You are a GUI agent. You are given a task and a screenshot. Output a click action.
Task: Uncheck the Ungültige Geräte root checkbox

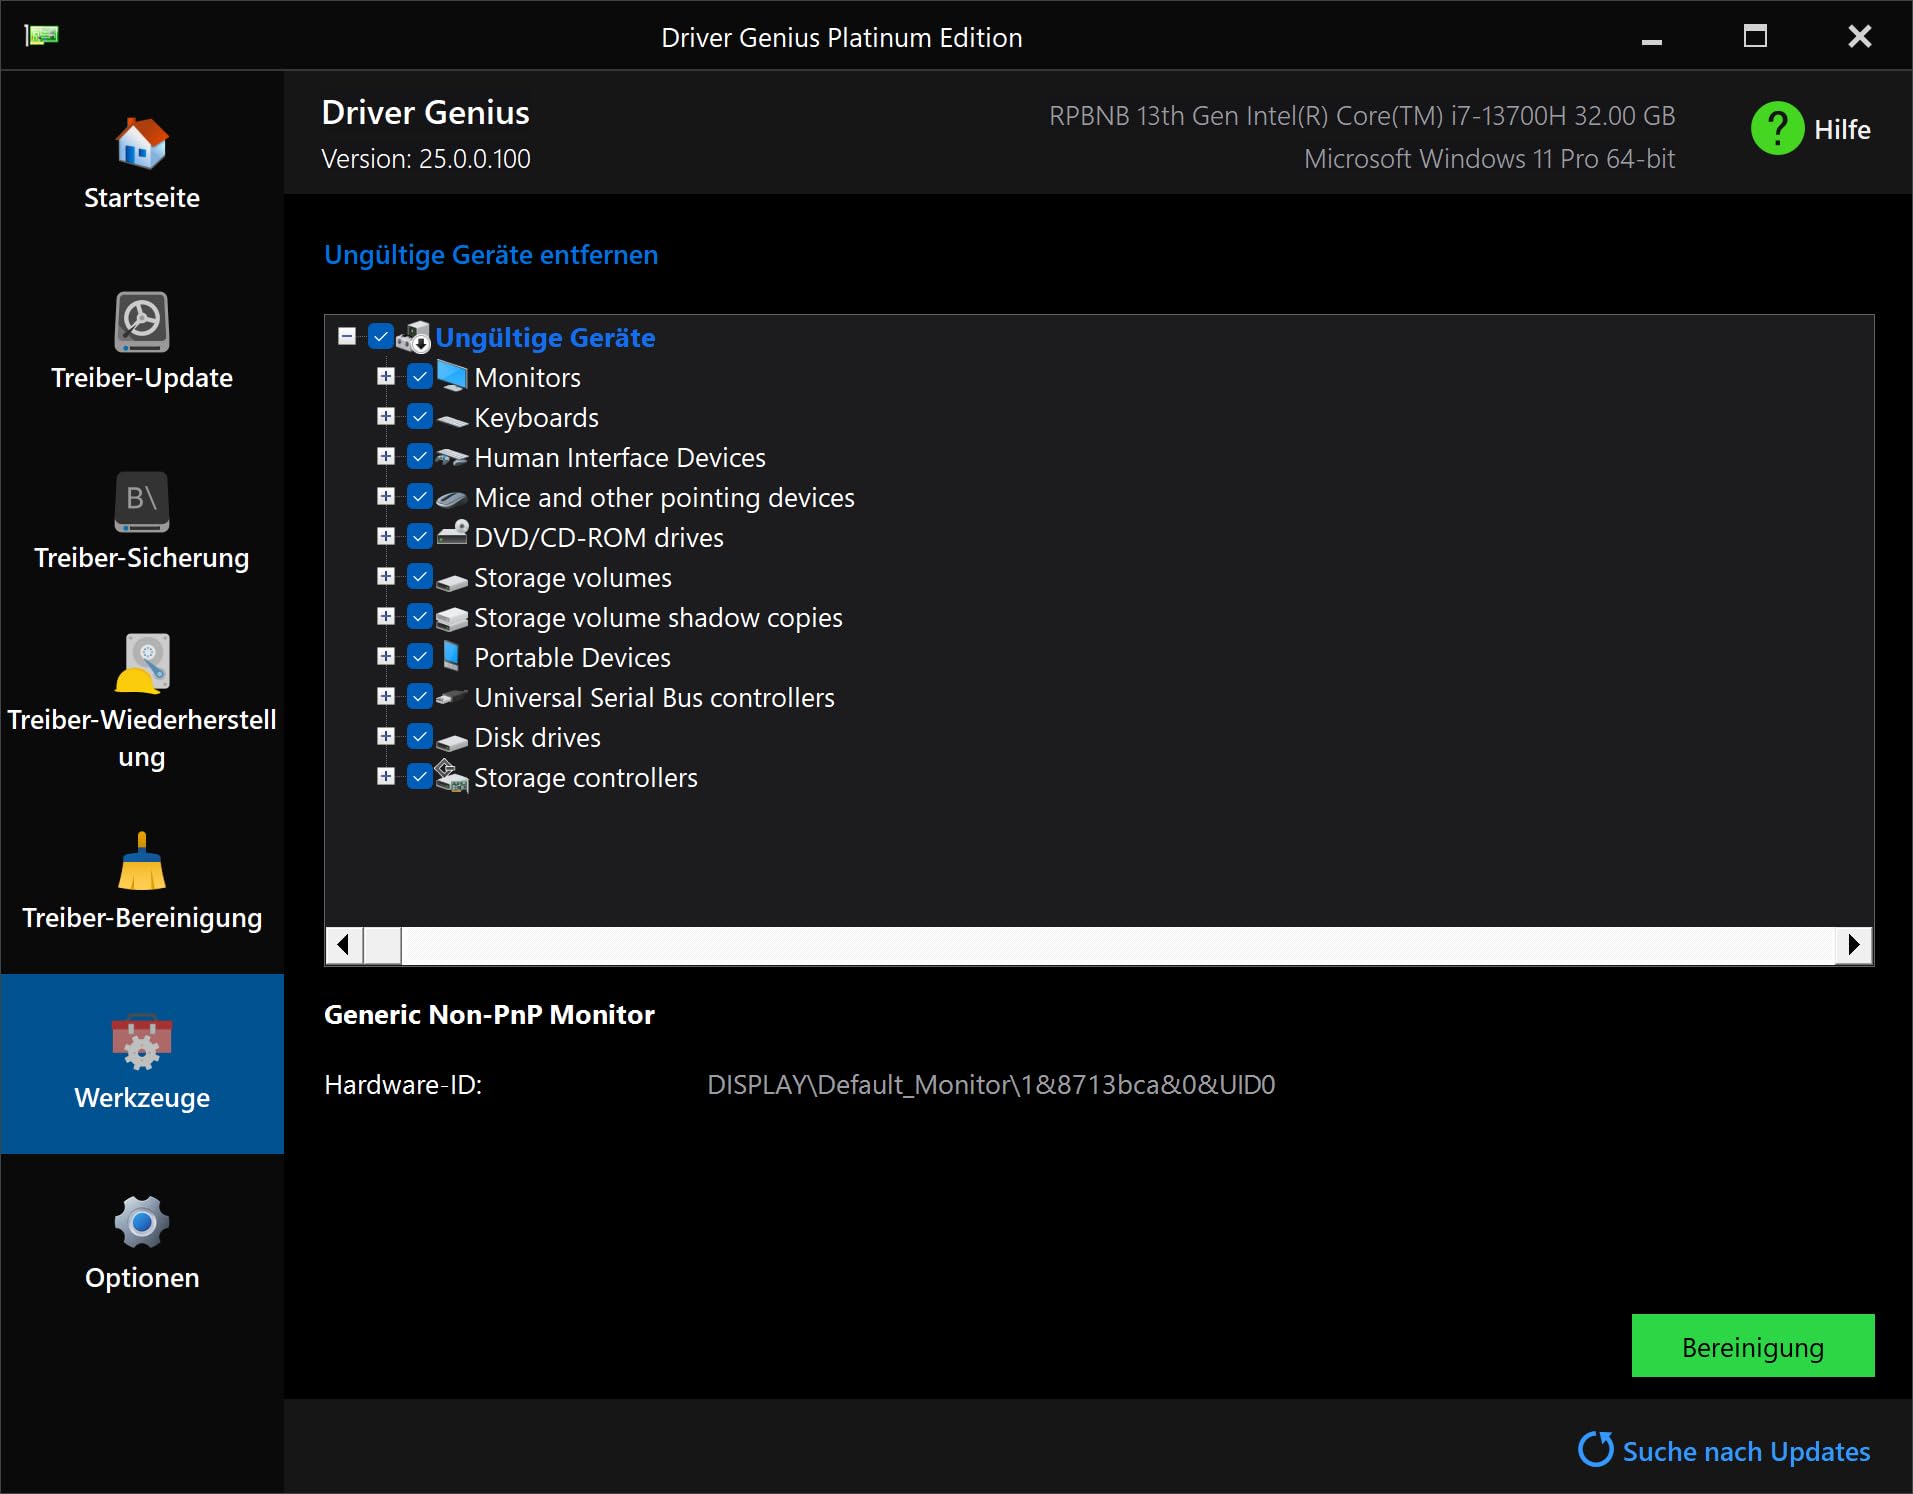tap(380, 336)
